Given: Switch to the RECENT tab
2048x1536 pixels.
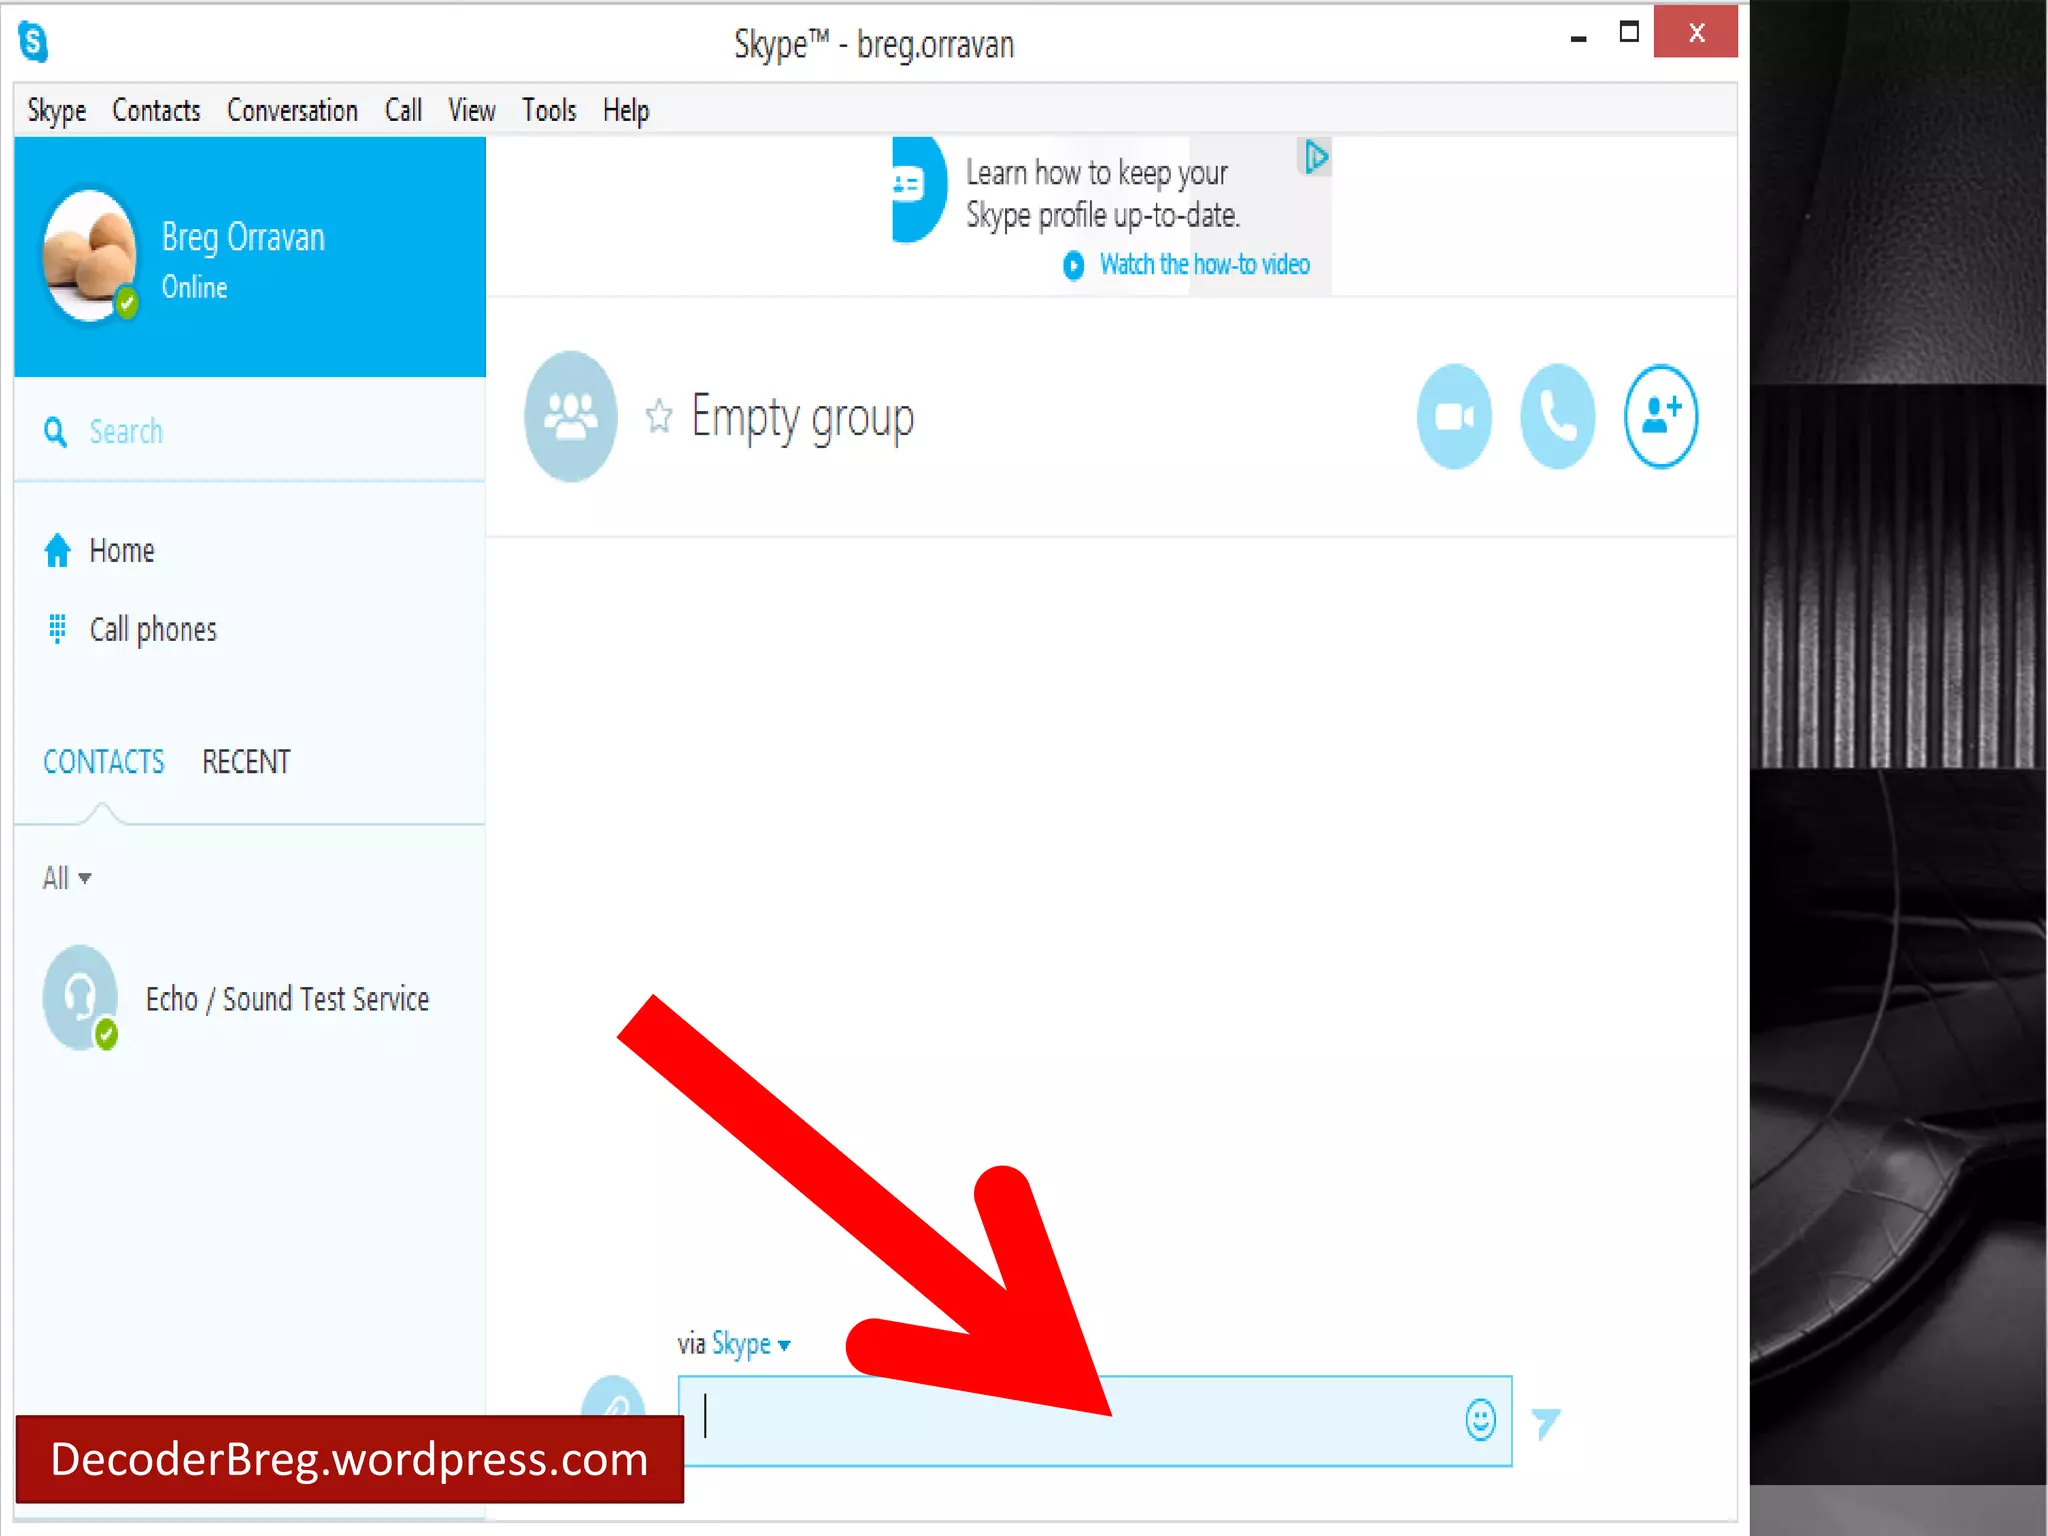Looking at the screenshot, I should 246,762.
